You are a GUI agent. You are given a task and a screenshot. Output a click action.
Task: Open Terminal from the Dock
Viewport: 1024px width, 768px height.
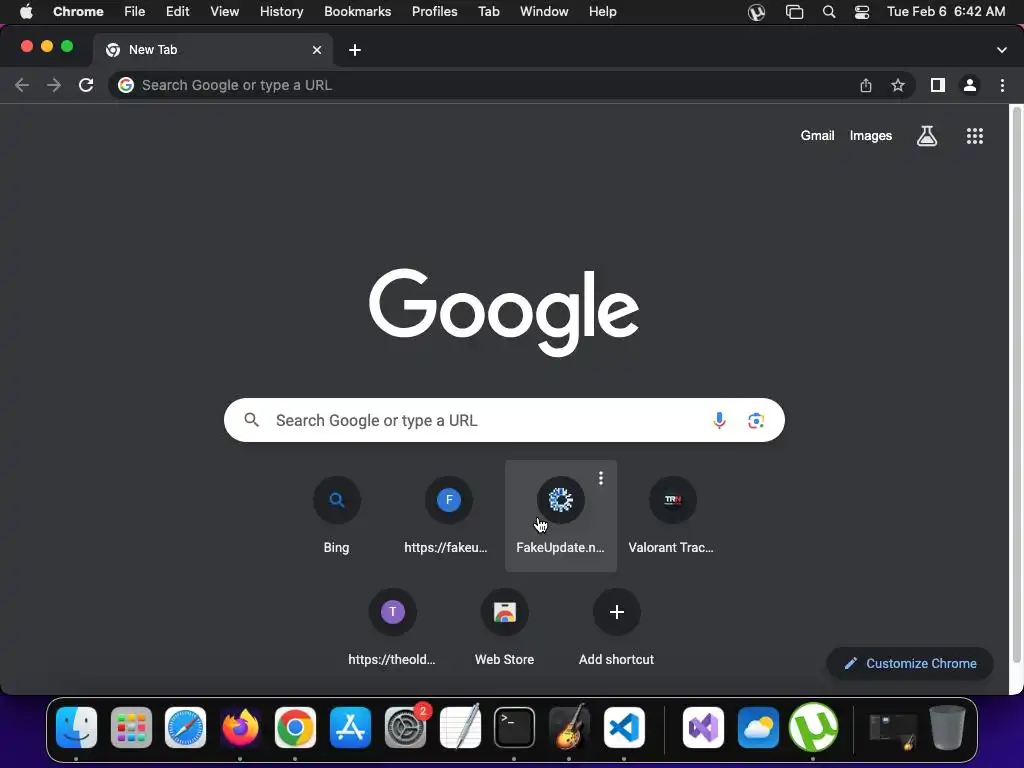point(515,728)
